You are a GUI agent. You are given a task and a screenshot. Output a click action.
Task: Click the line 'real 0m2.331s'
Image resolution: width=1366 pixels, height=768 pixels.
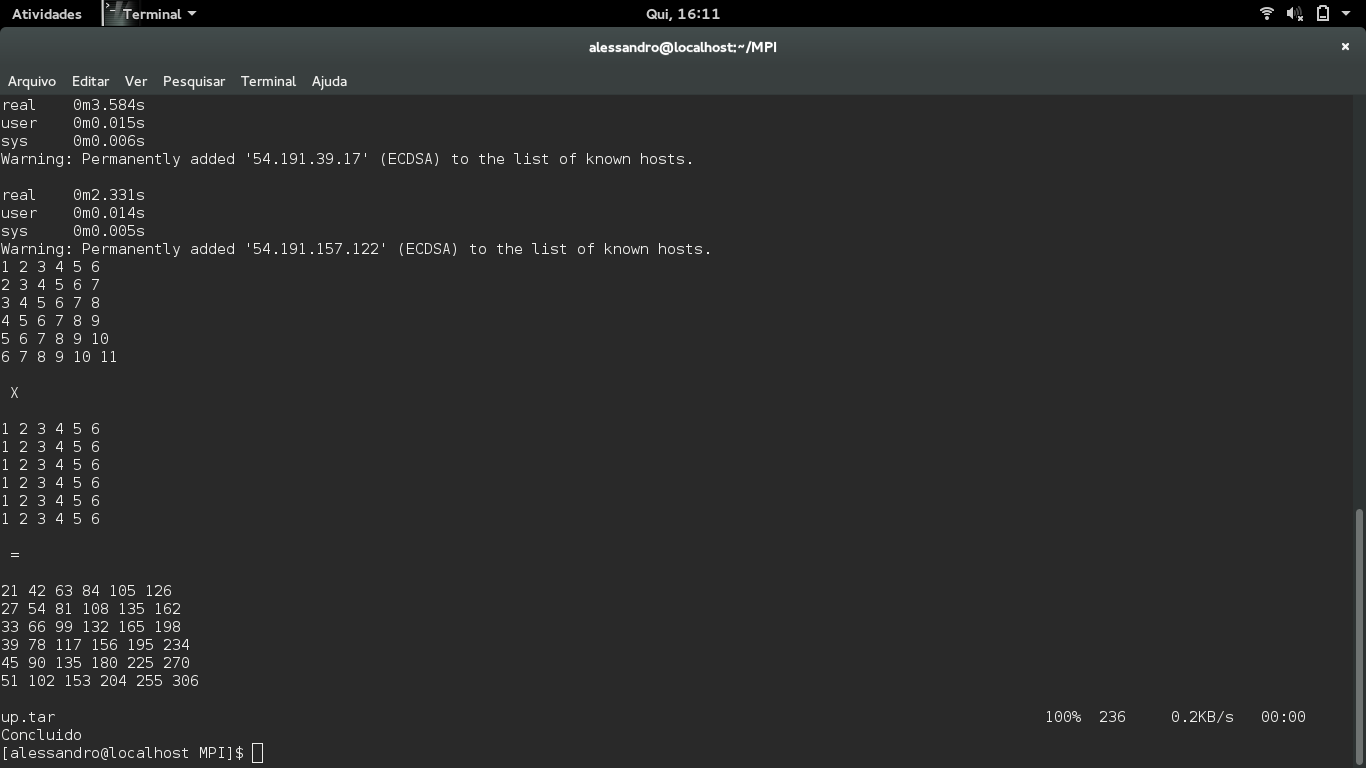click(73, 195)
